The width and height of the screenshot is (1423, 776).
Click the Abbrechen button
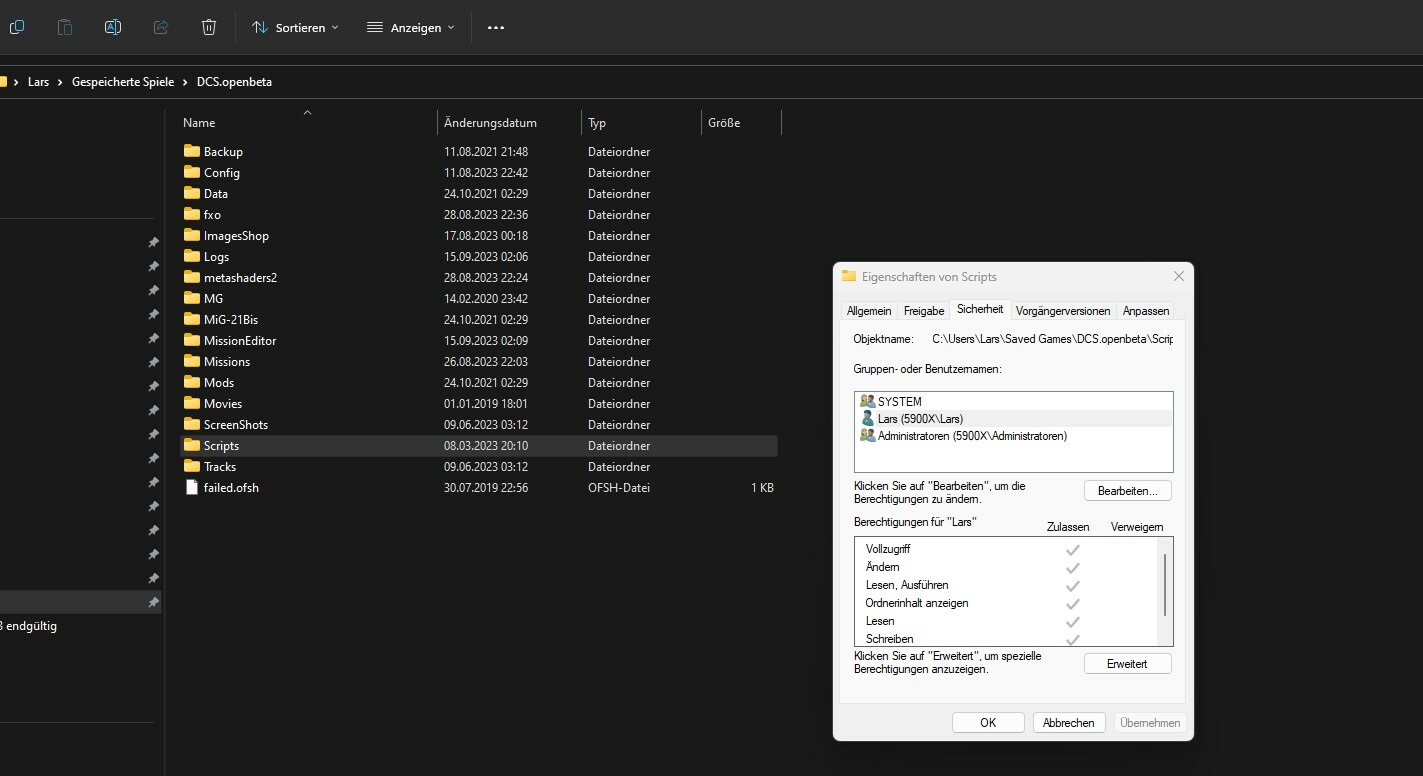coord(1069,722)
